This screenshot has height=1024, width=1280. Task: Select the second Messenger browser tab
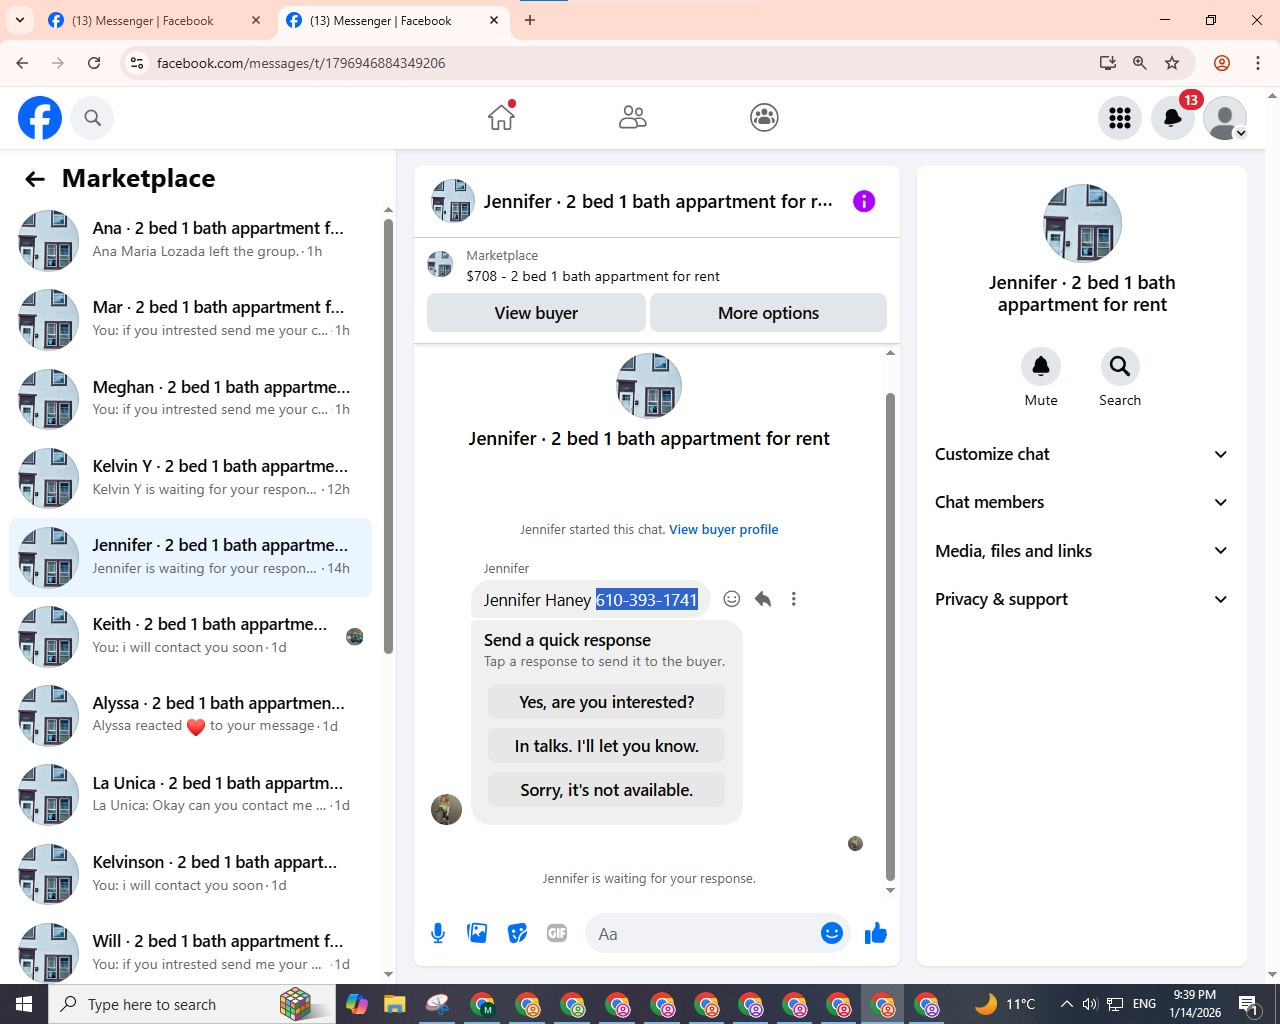(391, 20)
